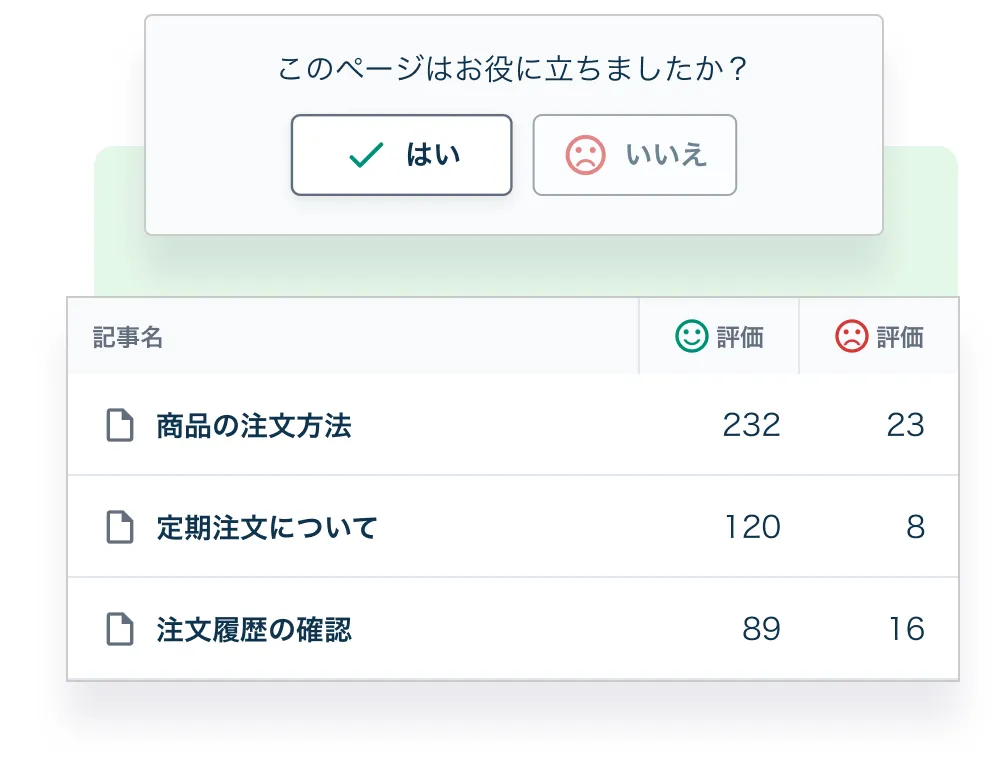Click positive rating count 120
The width and height of the screenshot is (1000, 780).
752,527
